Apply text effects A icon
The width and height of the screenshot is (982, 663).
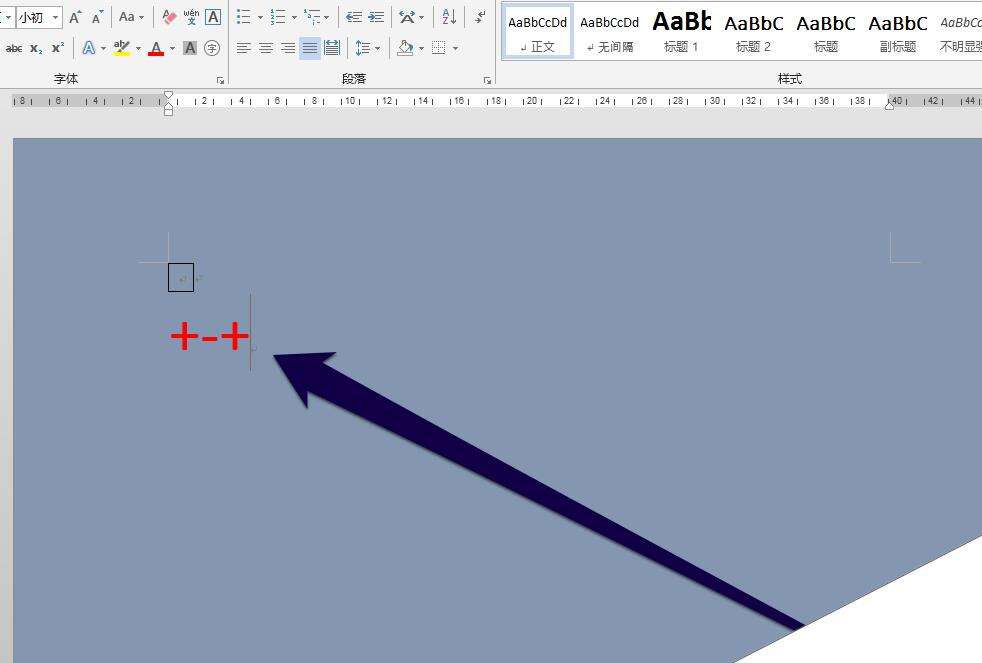[x=88, y=48]
